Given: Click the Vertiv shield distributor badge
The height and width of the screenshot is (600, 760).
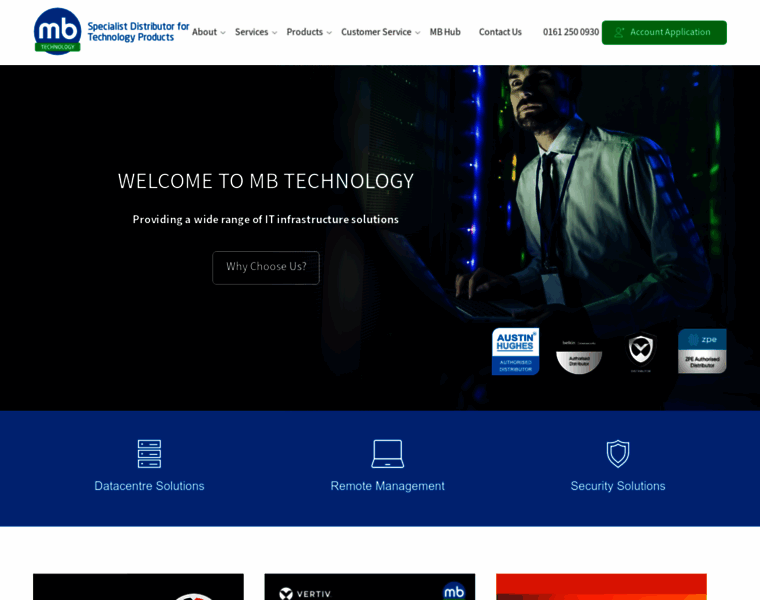Looking at the screenshot, I should tap(641, 350).
